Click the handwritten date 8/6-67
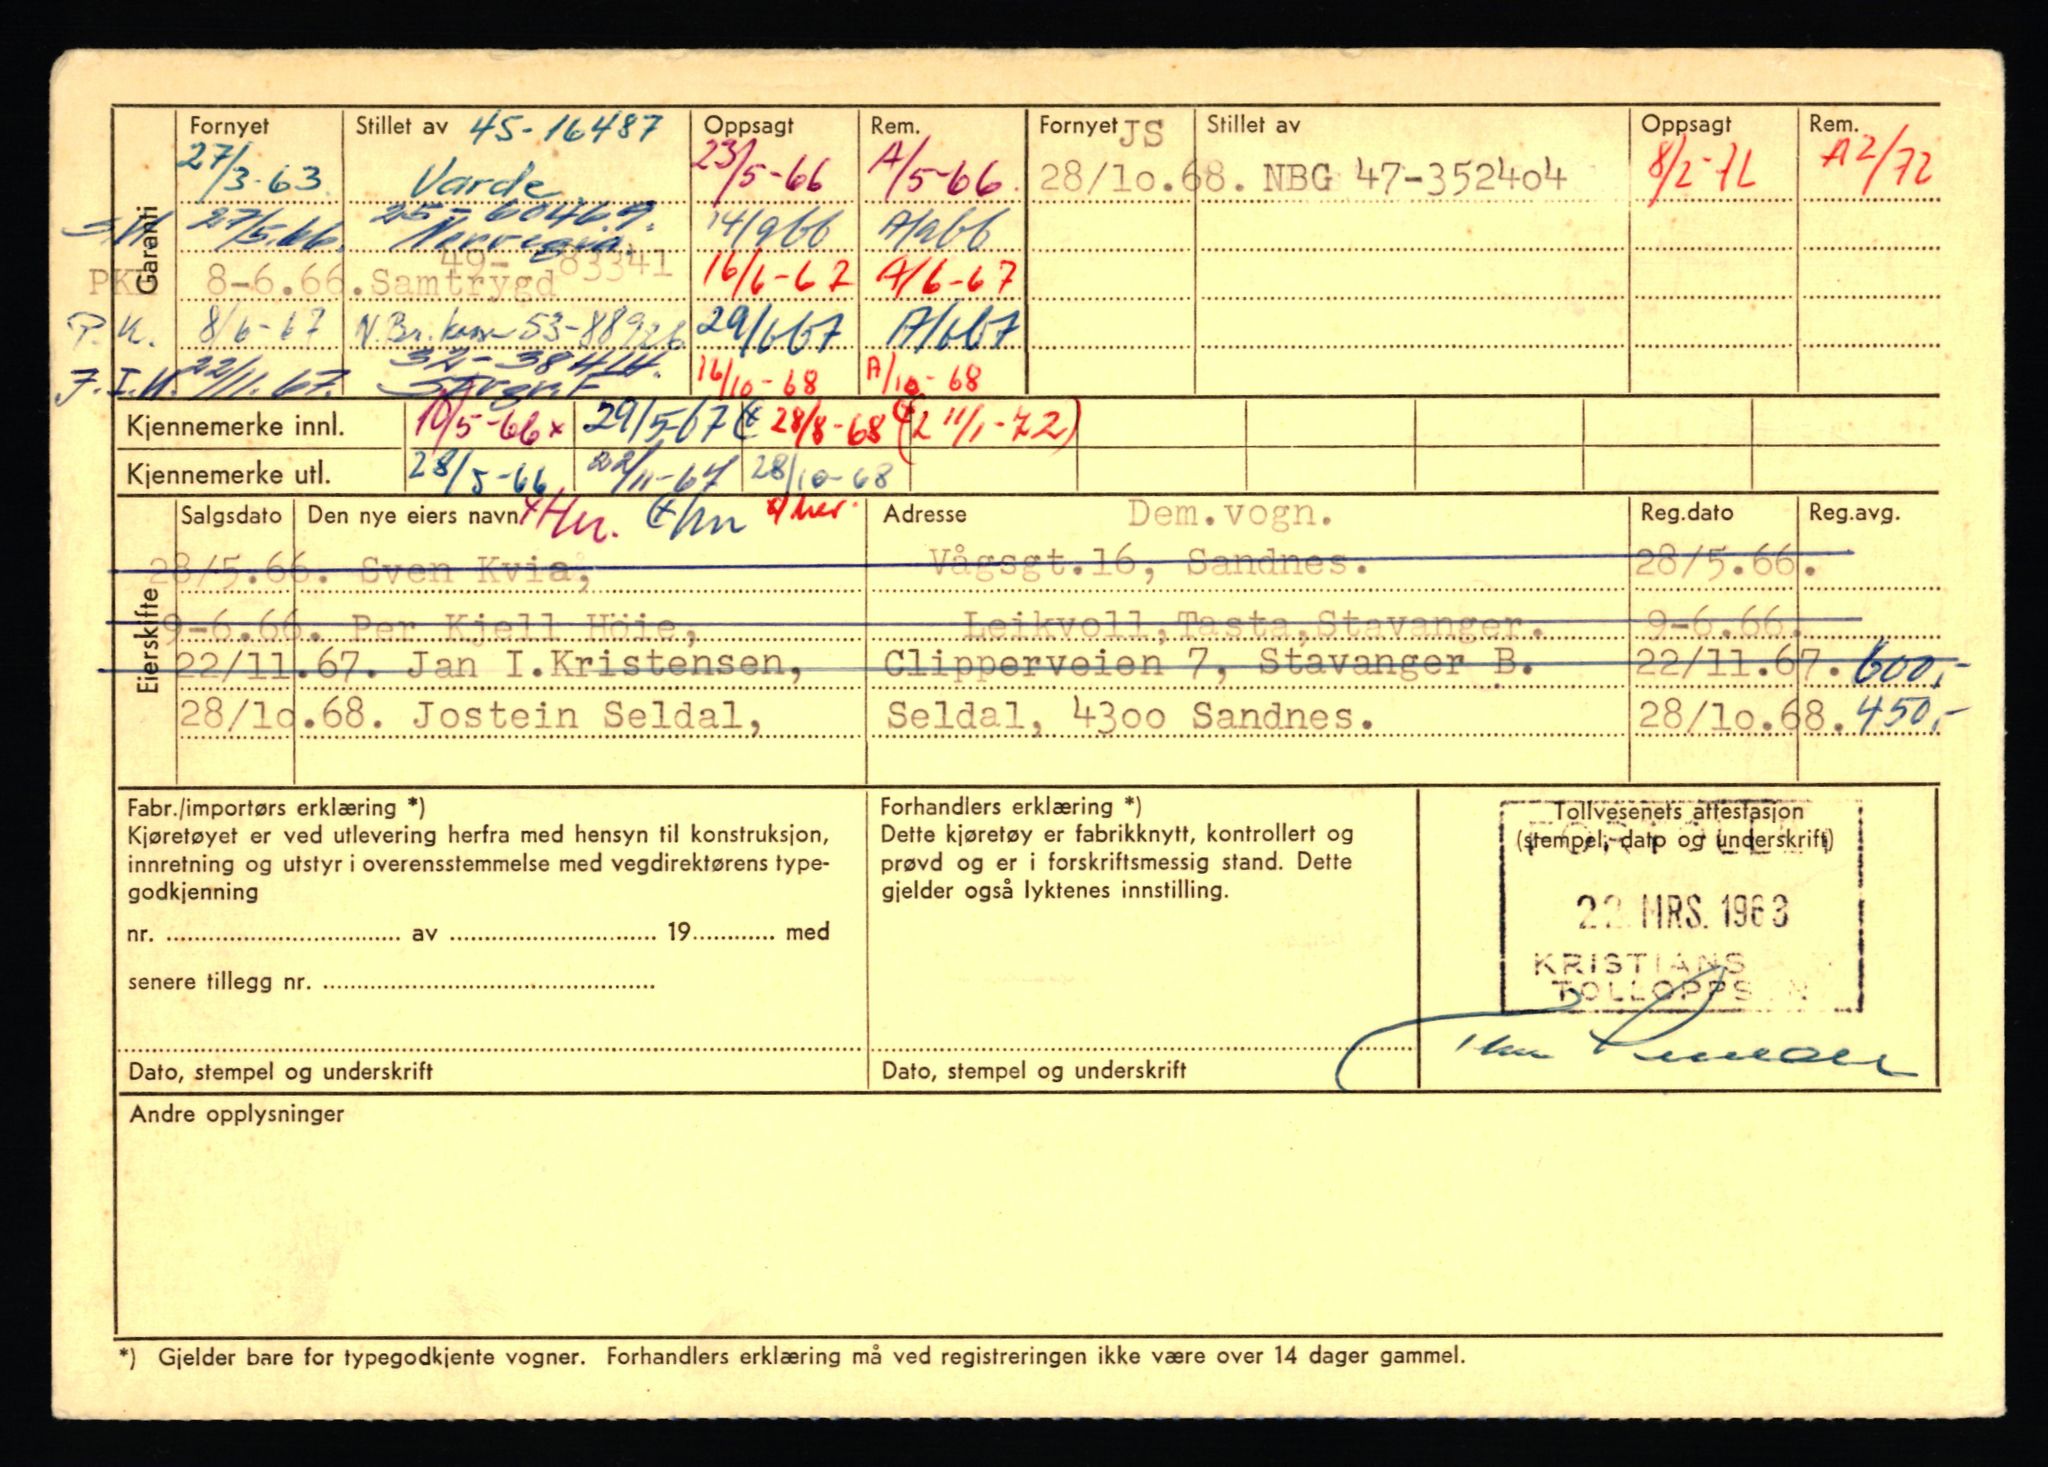 [x=263, y=326]
